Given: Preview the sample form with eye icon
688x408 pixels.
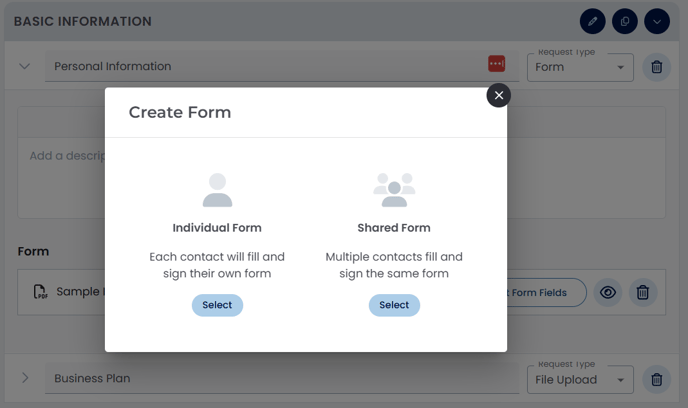Looking at the screenshot, I should pyautogui.click(x=607, y=292).
